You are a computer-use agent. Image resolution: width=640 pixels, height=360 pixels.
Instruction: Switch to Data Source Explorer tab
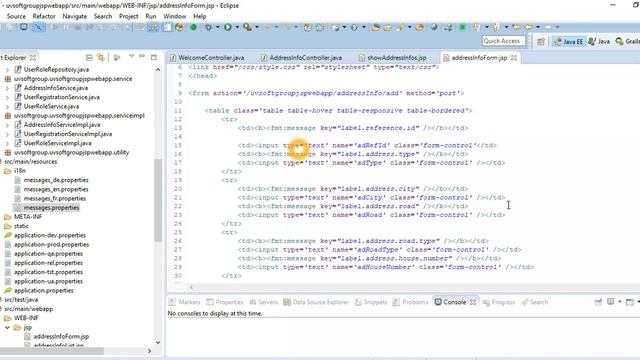(316, 302)
